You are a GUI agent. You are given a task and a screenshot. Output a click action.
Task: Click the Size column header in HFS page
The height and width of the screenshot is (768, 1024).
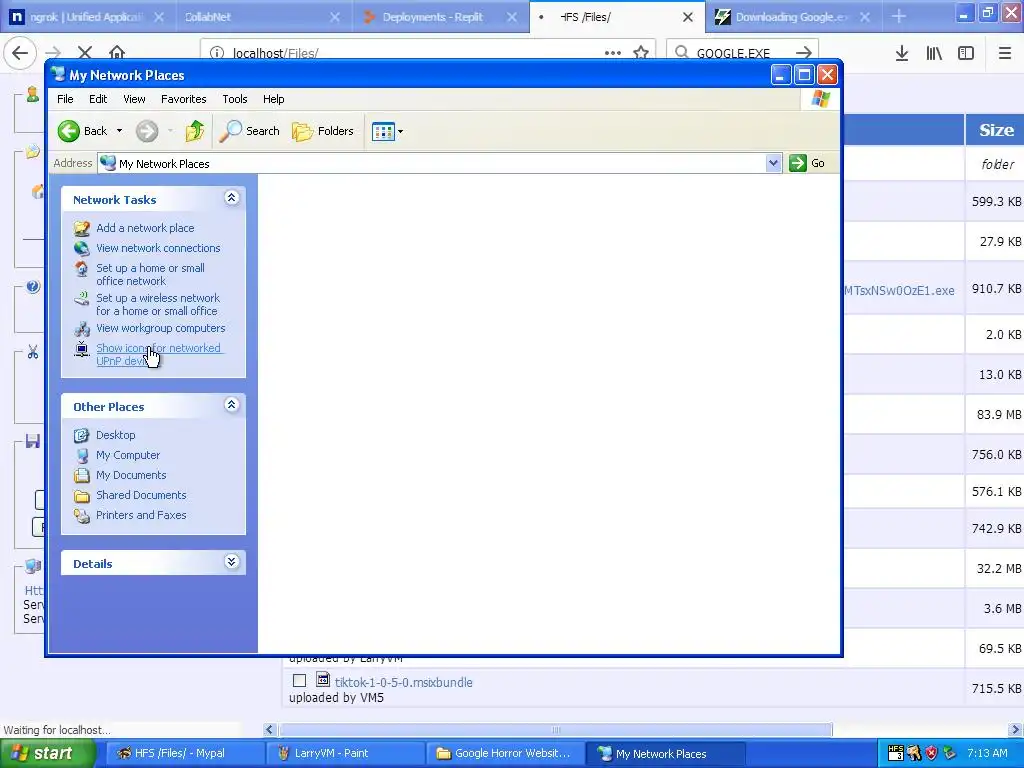[996, 130]
